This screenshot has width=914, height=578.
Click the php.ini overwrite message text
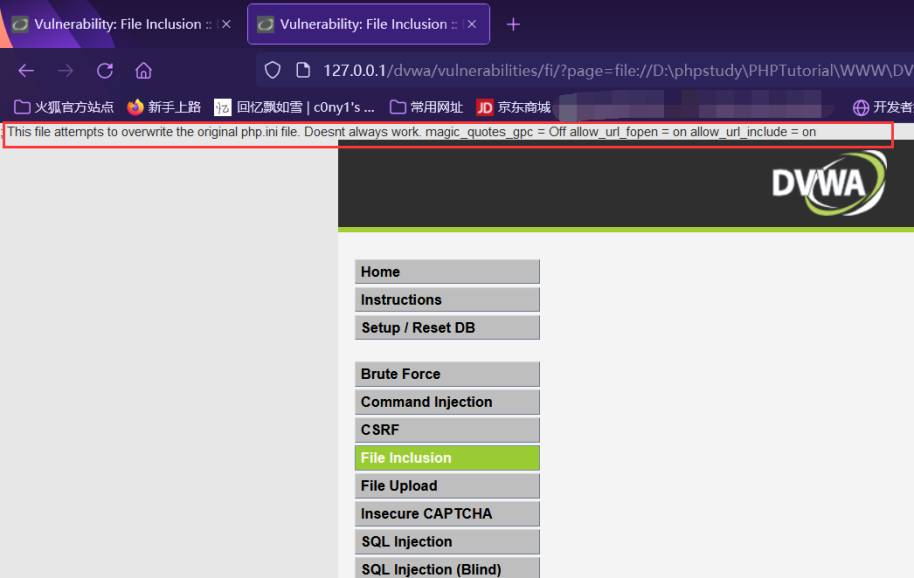coord(412,132)
